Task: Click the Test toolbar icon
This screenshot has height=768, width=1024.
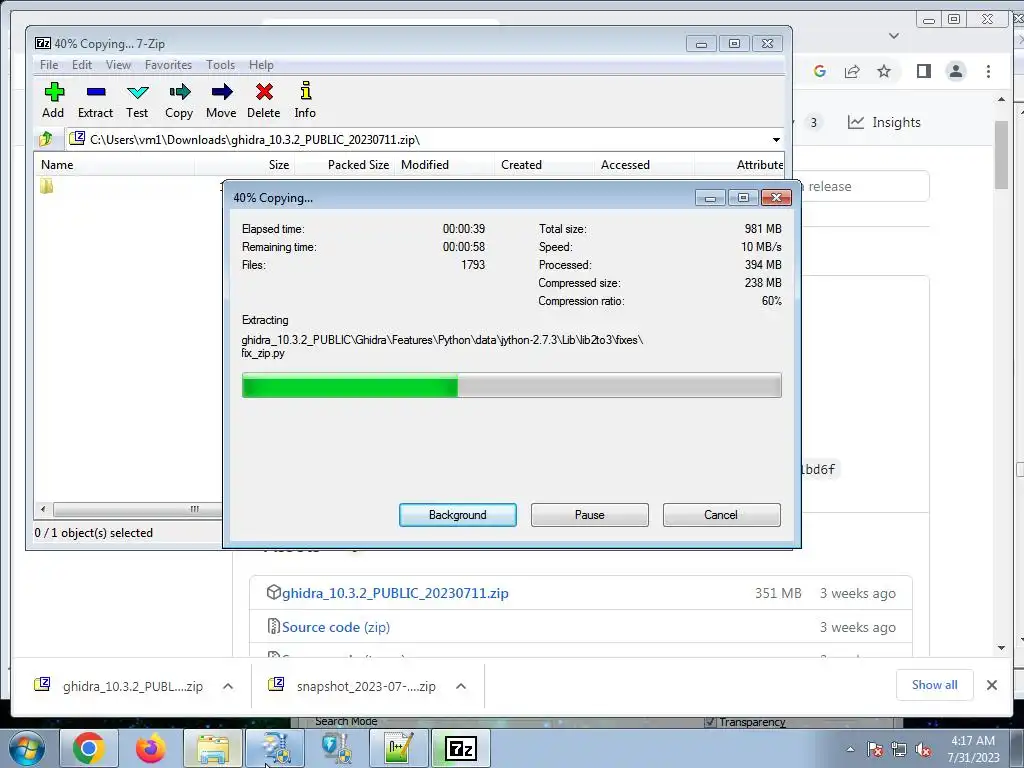Action: pyautogui.click(x=137, y=101)
